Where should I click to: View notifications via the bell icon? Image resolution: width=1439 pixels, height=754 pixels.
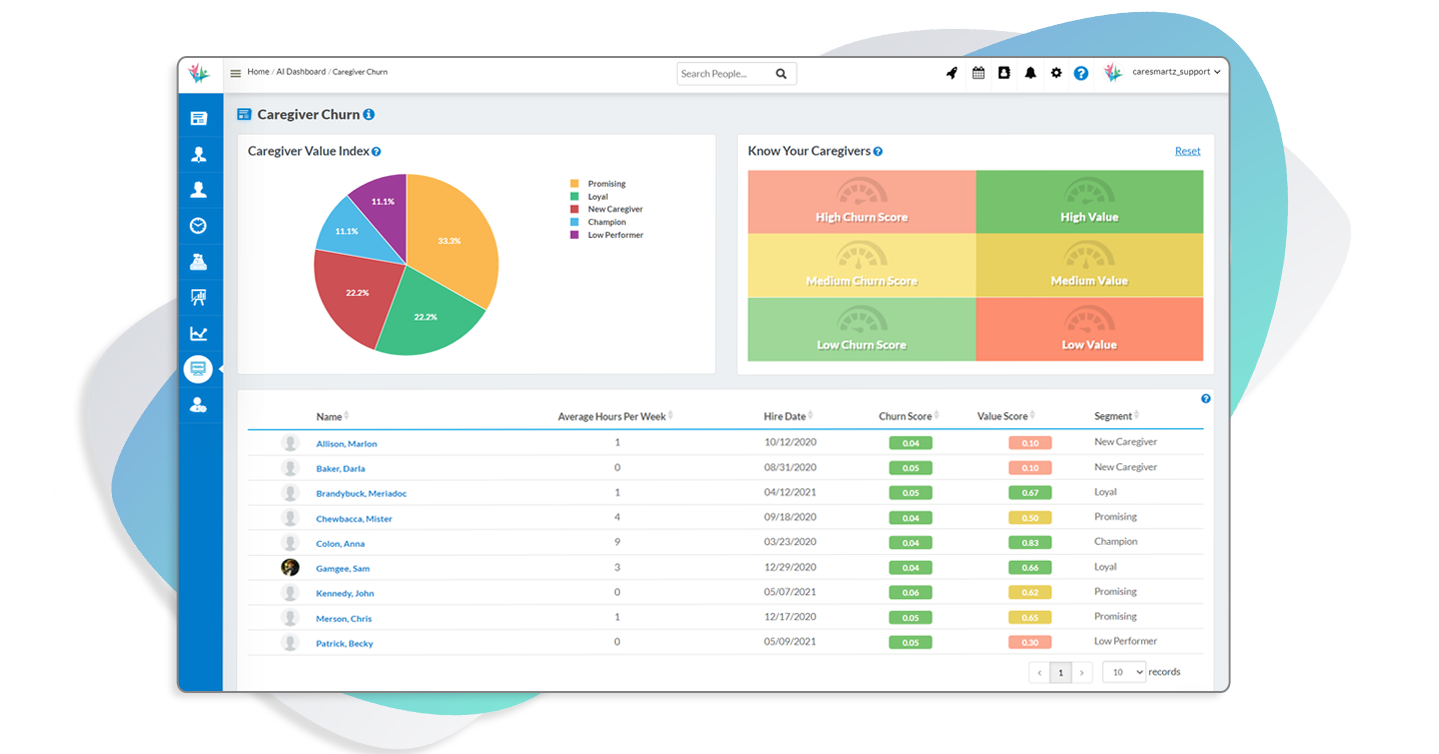[x=1030, y=72]
